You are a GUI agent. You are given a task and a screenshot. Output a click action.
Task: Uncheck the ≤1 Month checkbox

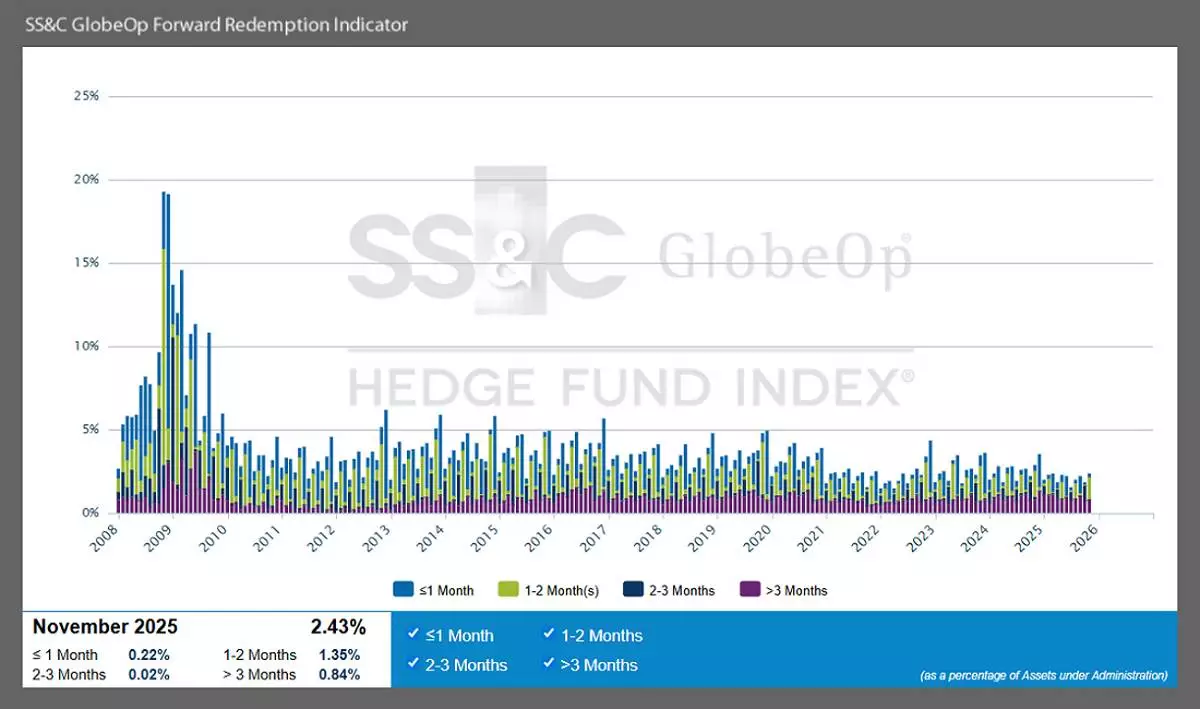point(414,635)
